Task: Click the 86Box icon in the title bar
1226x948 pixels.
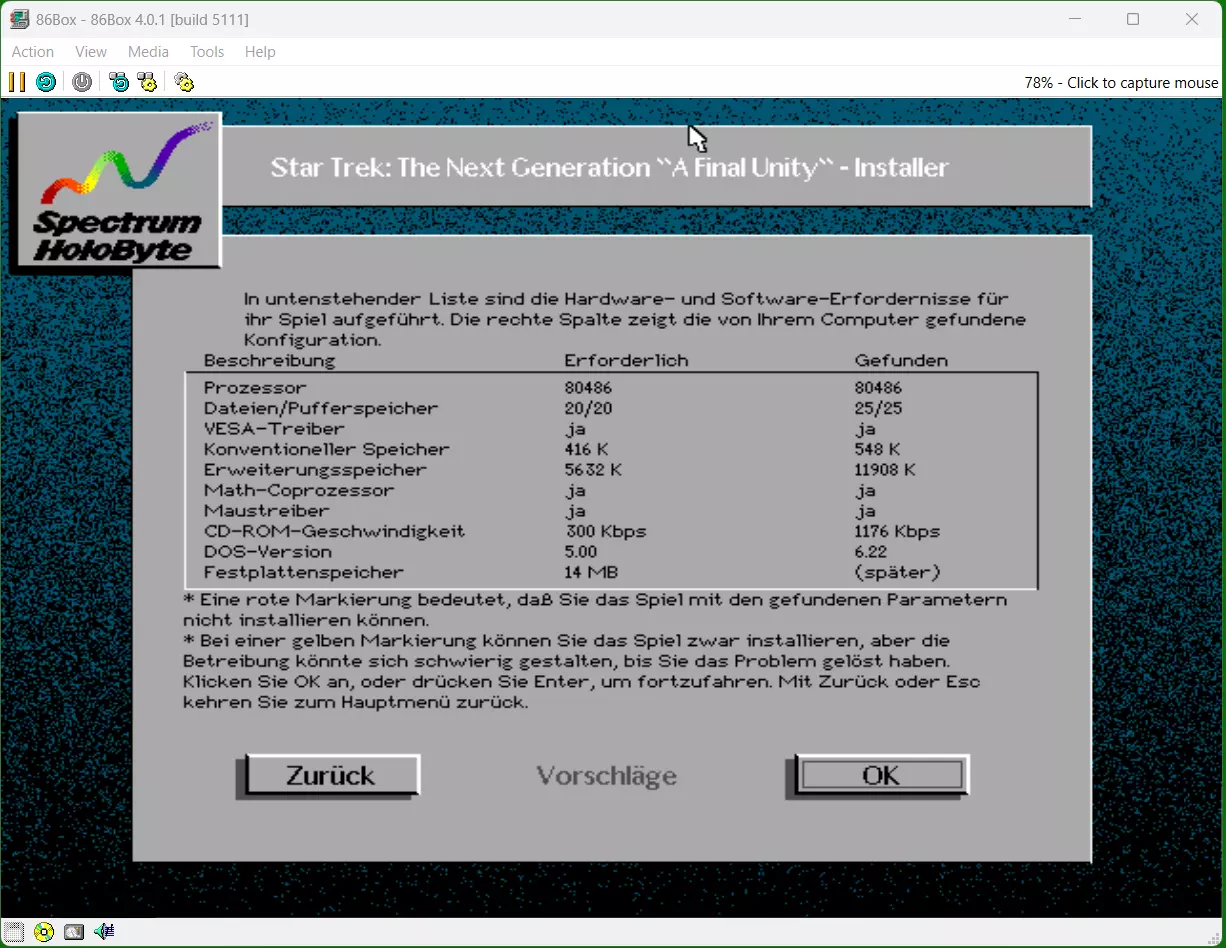Action: point(19,19)
